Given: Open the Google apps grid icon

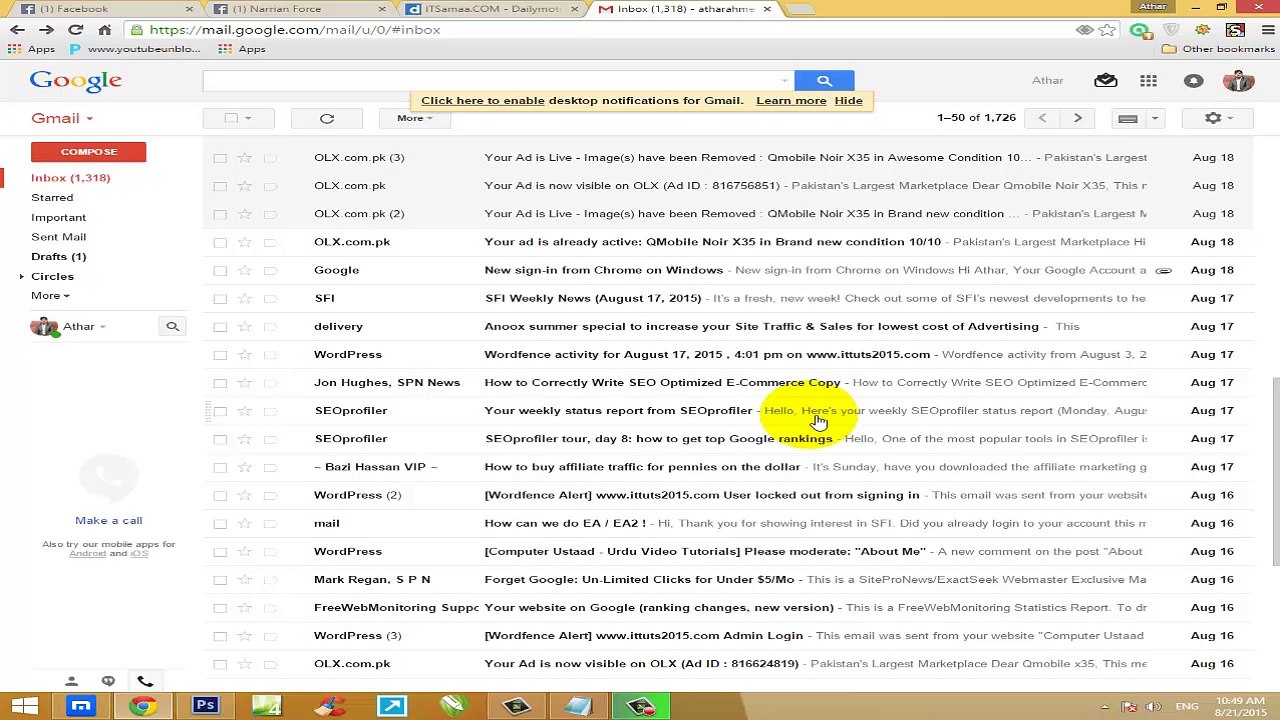Looking at the screenshot, I should (x=1148, y=81).
